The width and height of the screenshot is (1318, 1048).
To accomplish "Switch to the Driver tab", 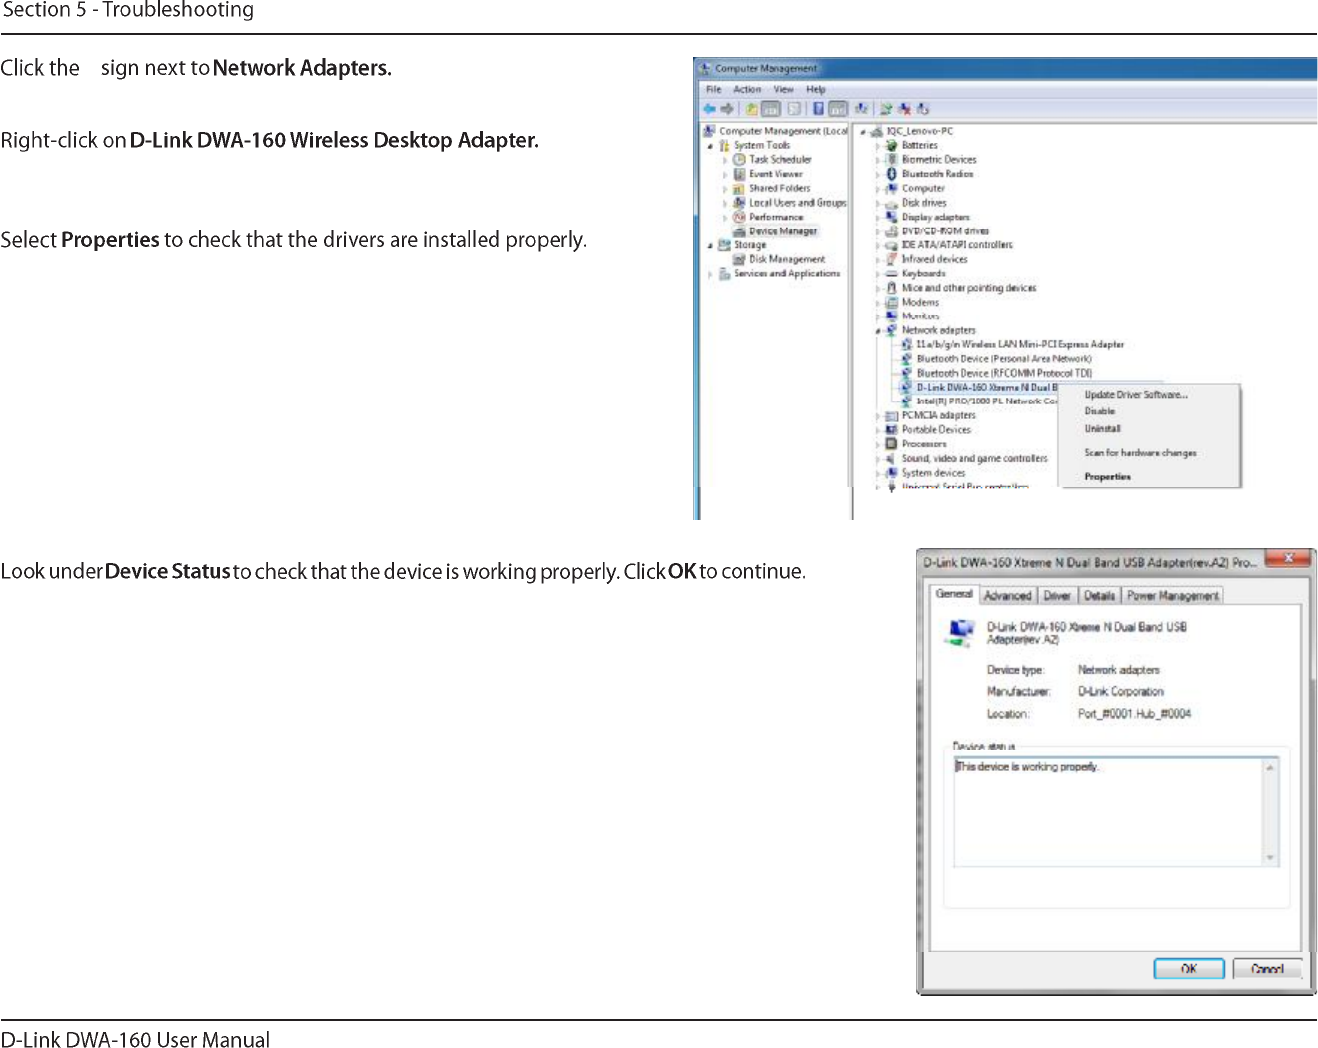I will click(x=1057, y=596).
